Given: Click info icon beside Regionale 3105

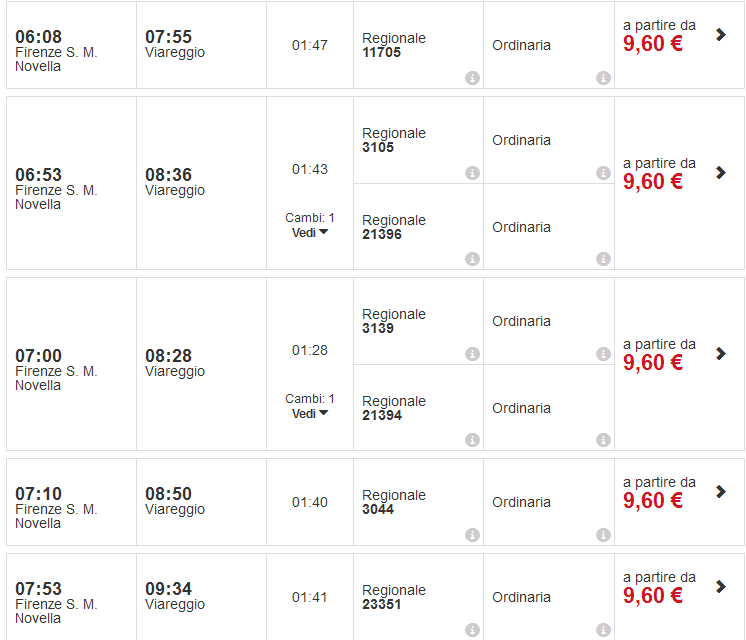Looking at the screenshot, I should (x=472, y=173).
